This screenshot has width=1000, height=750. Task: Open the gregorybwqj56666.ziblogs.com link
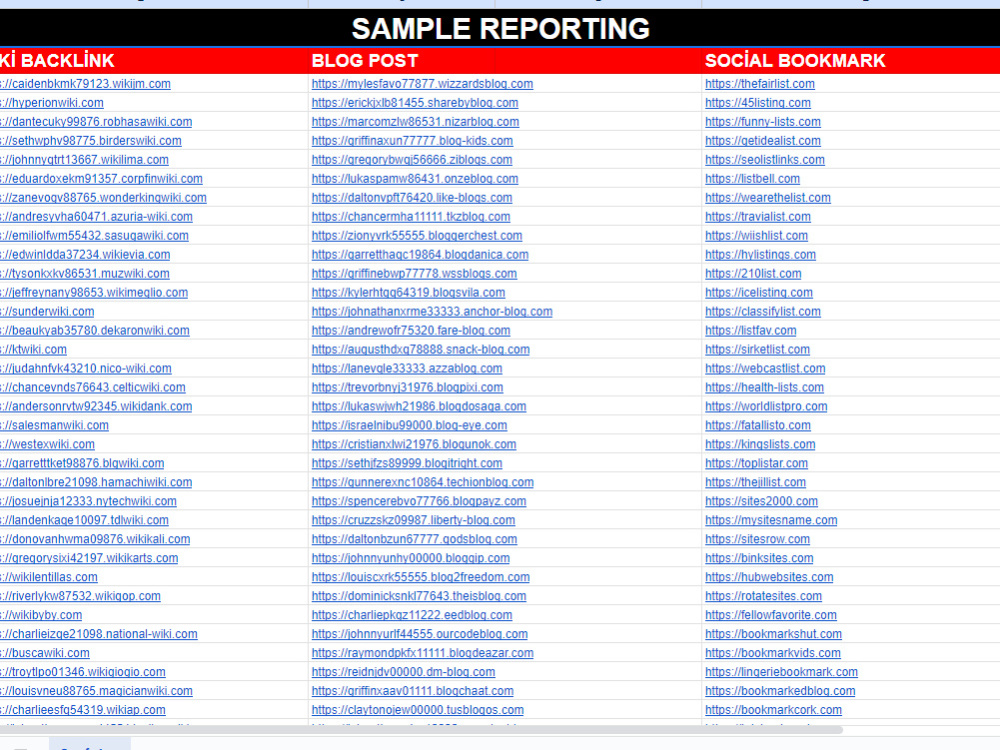(412, 160)
